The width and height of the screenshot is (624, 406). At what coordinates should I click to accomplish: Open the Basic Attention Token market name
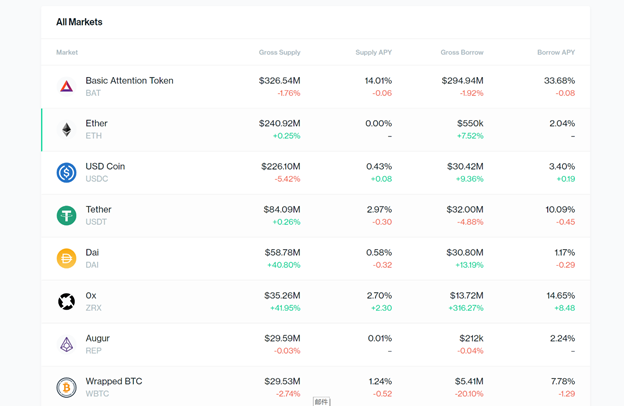tap(129, 81)
